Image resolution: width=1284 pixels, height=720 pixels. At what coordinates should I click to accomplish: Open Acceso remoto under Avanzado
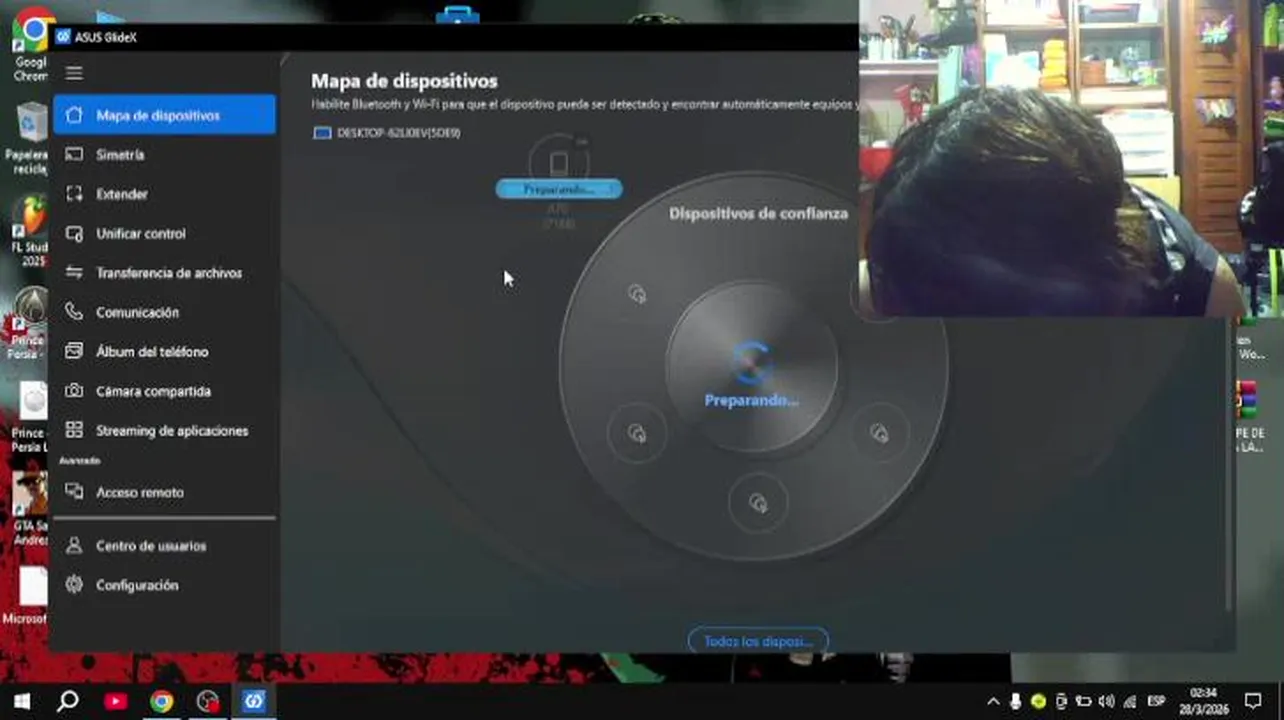(165, 492)
